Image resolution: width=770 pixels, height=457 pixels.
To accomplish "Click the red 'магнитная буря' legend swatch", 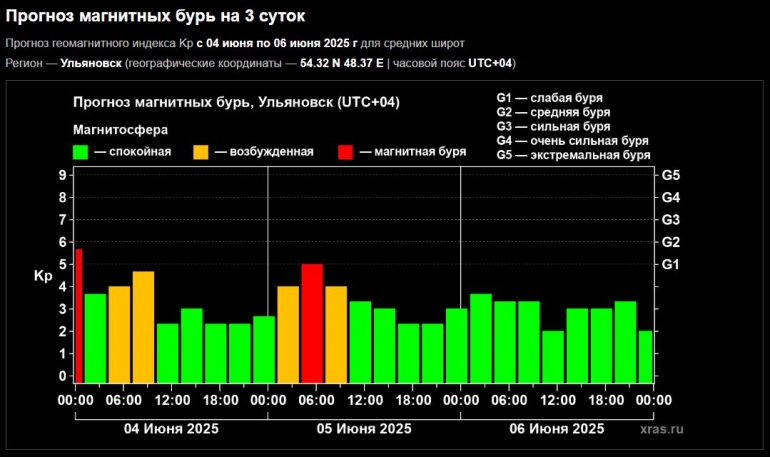I will 345,152.
